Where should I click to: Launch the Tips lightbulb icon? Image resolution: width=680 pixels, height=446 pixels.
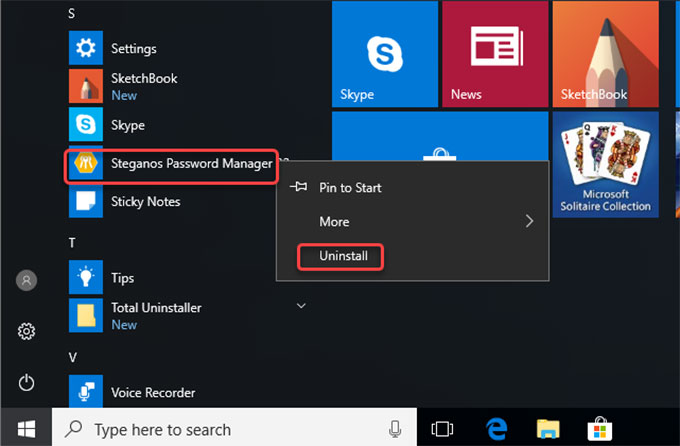(86, 277)
